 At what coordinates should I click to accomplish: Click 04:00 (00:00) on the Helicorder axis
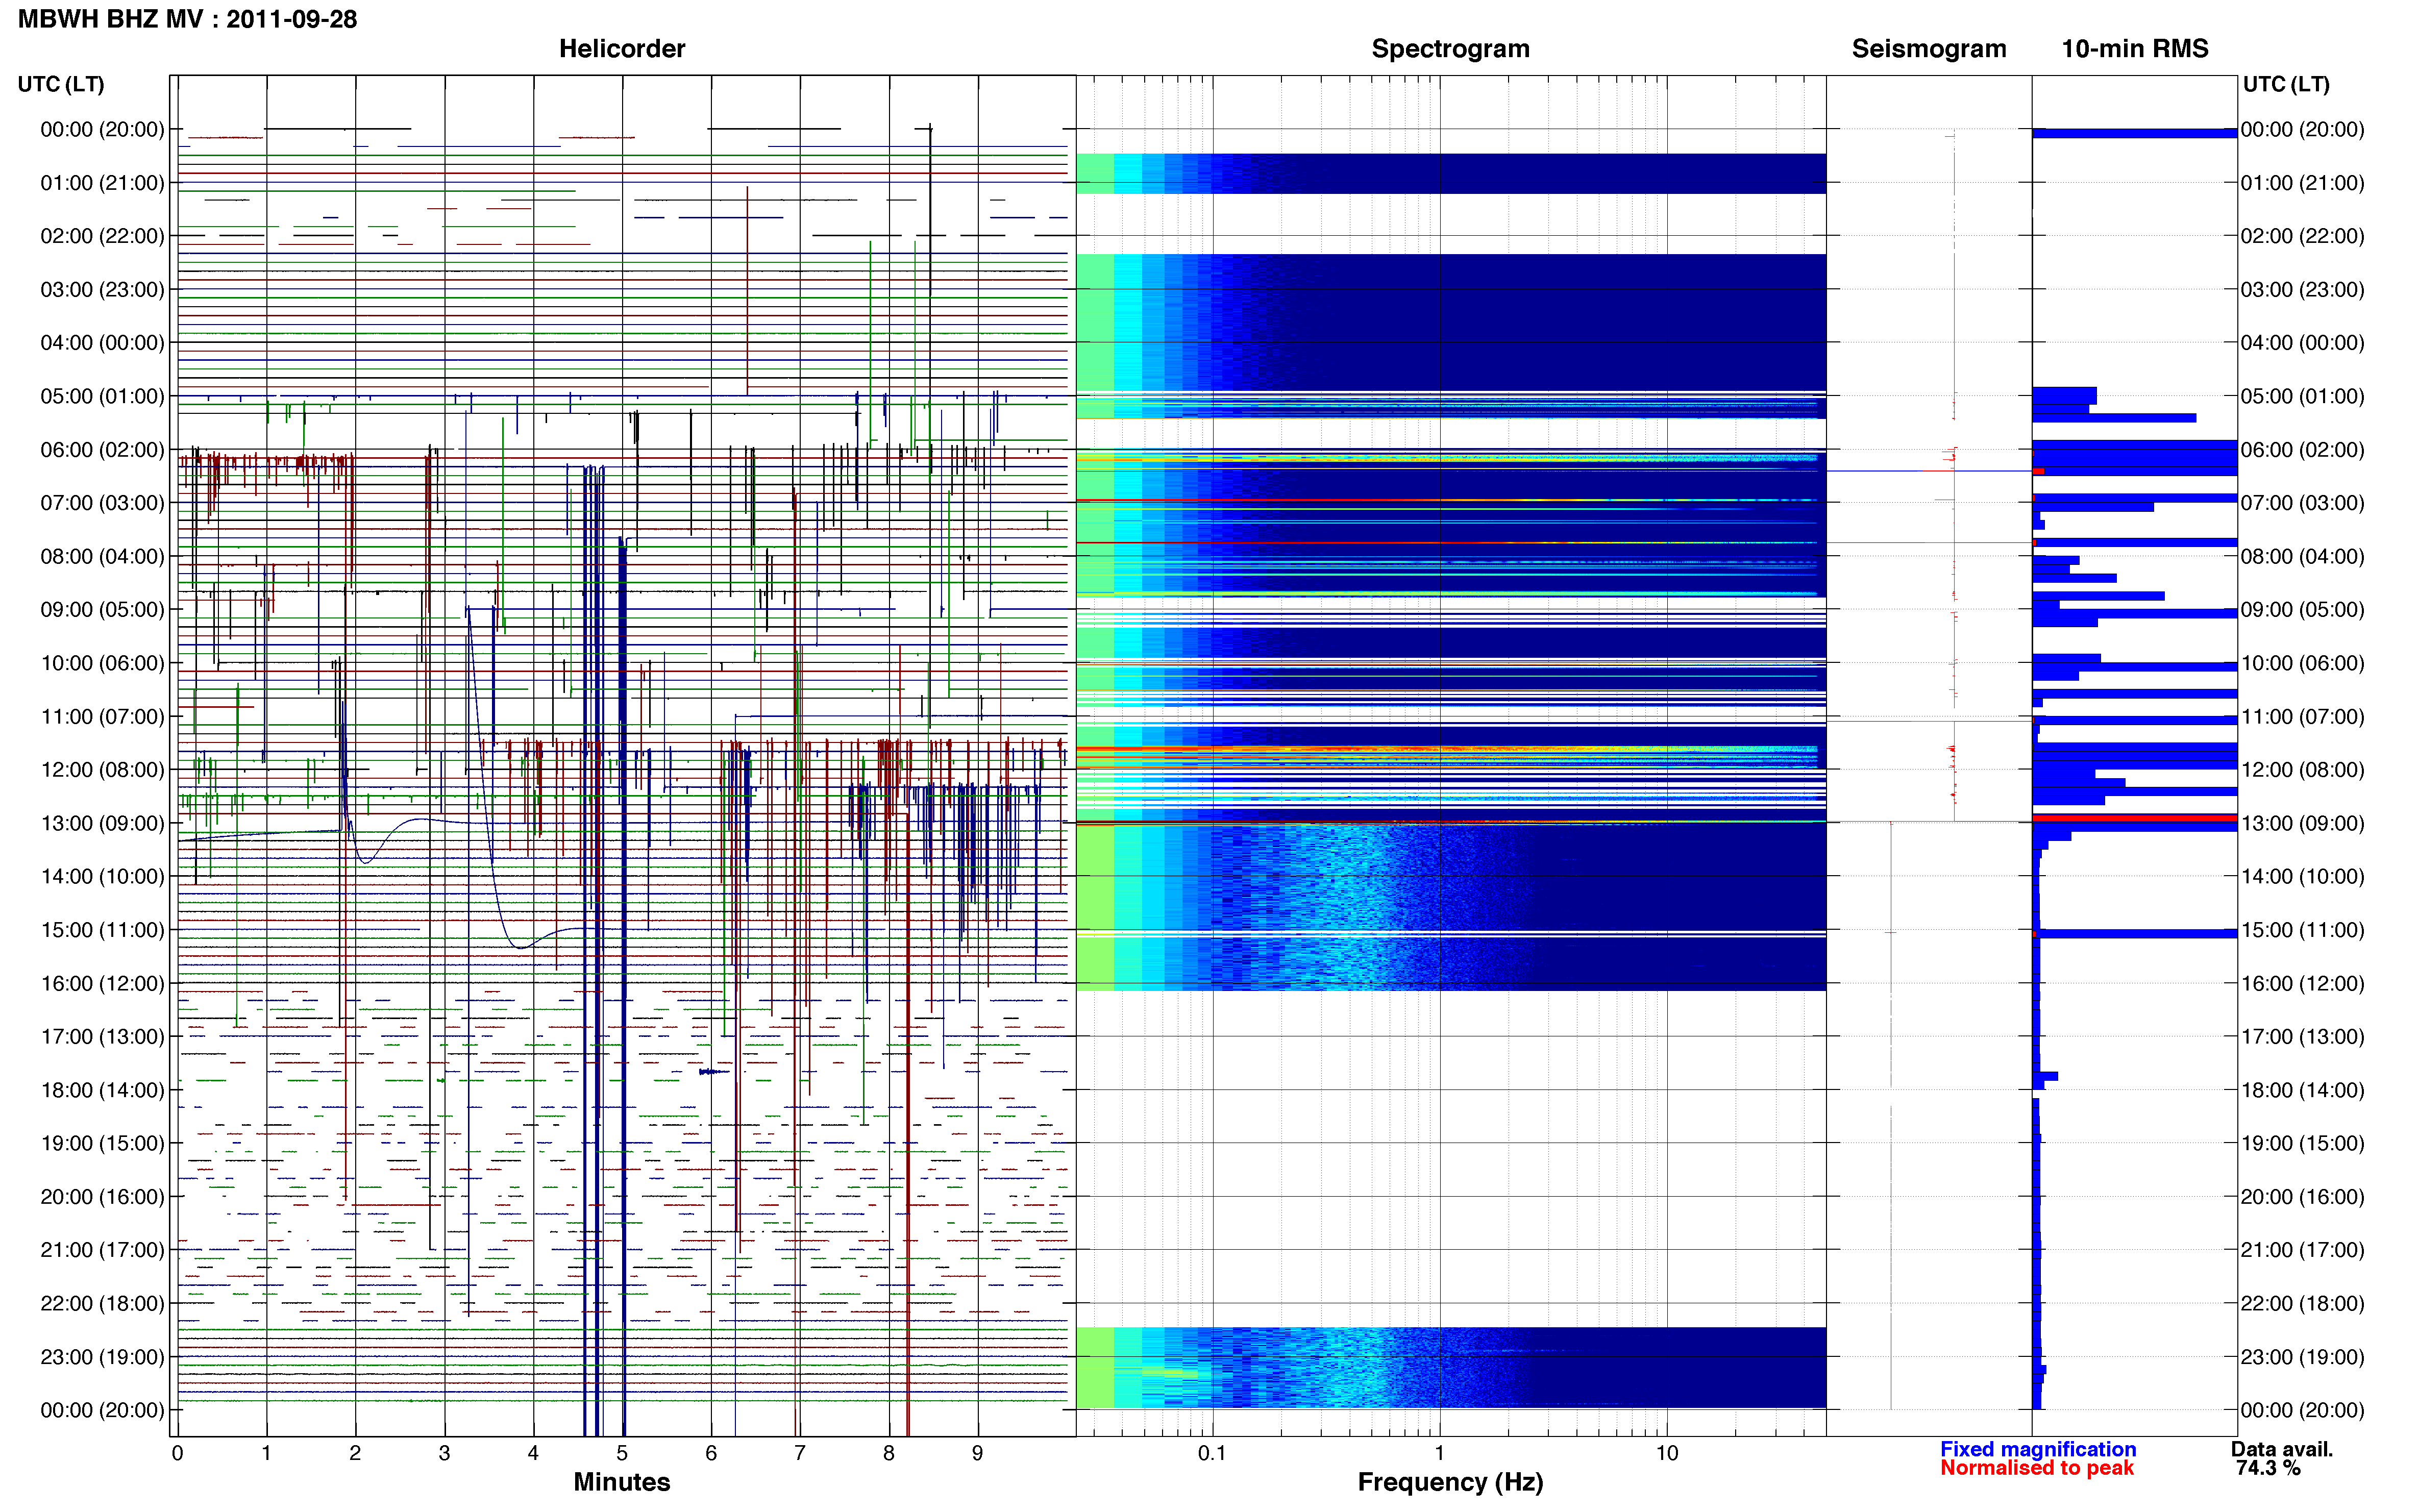pos(102,343)
